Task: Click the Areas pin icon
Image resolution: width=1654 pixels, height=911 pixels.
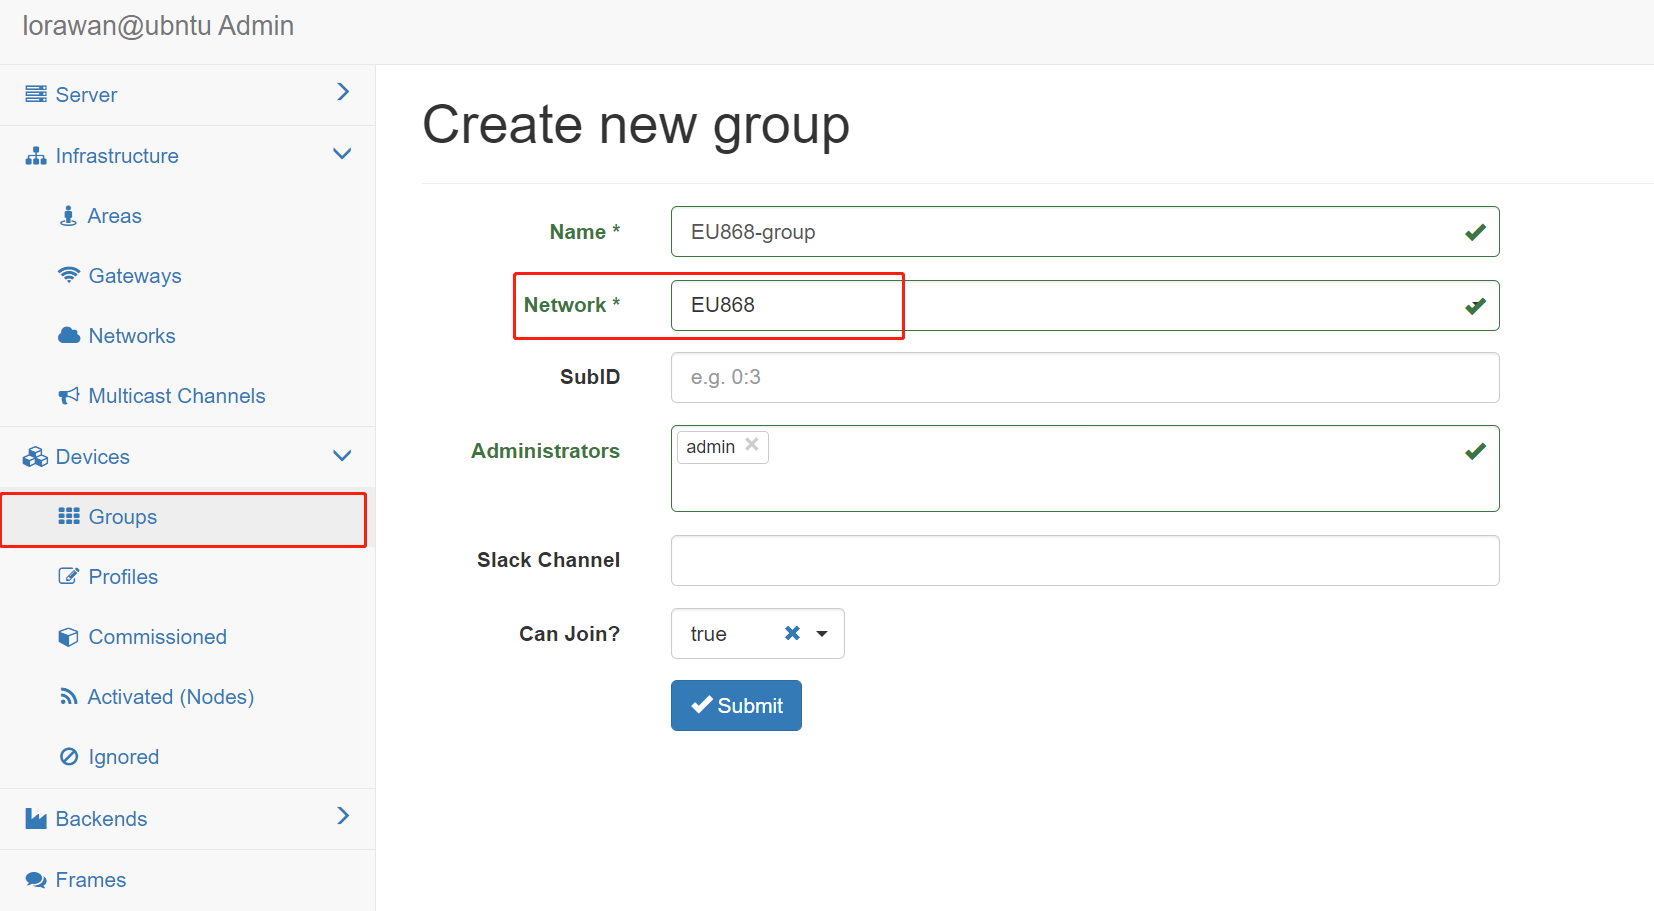Action: [68, 215]
